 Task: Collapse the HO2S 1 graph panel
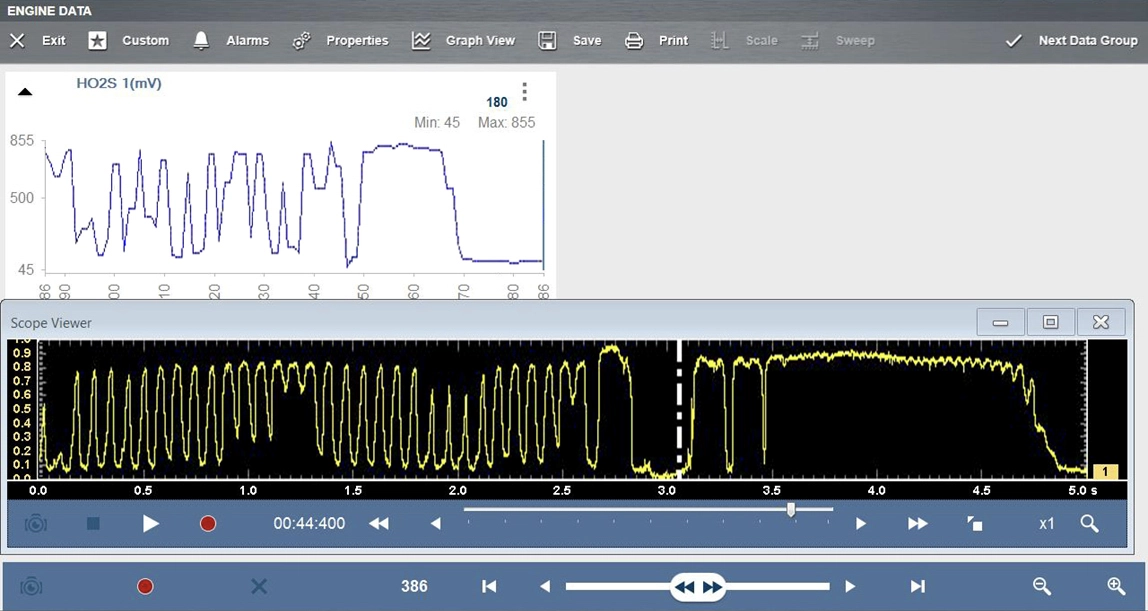(26, 92)
